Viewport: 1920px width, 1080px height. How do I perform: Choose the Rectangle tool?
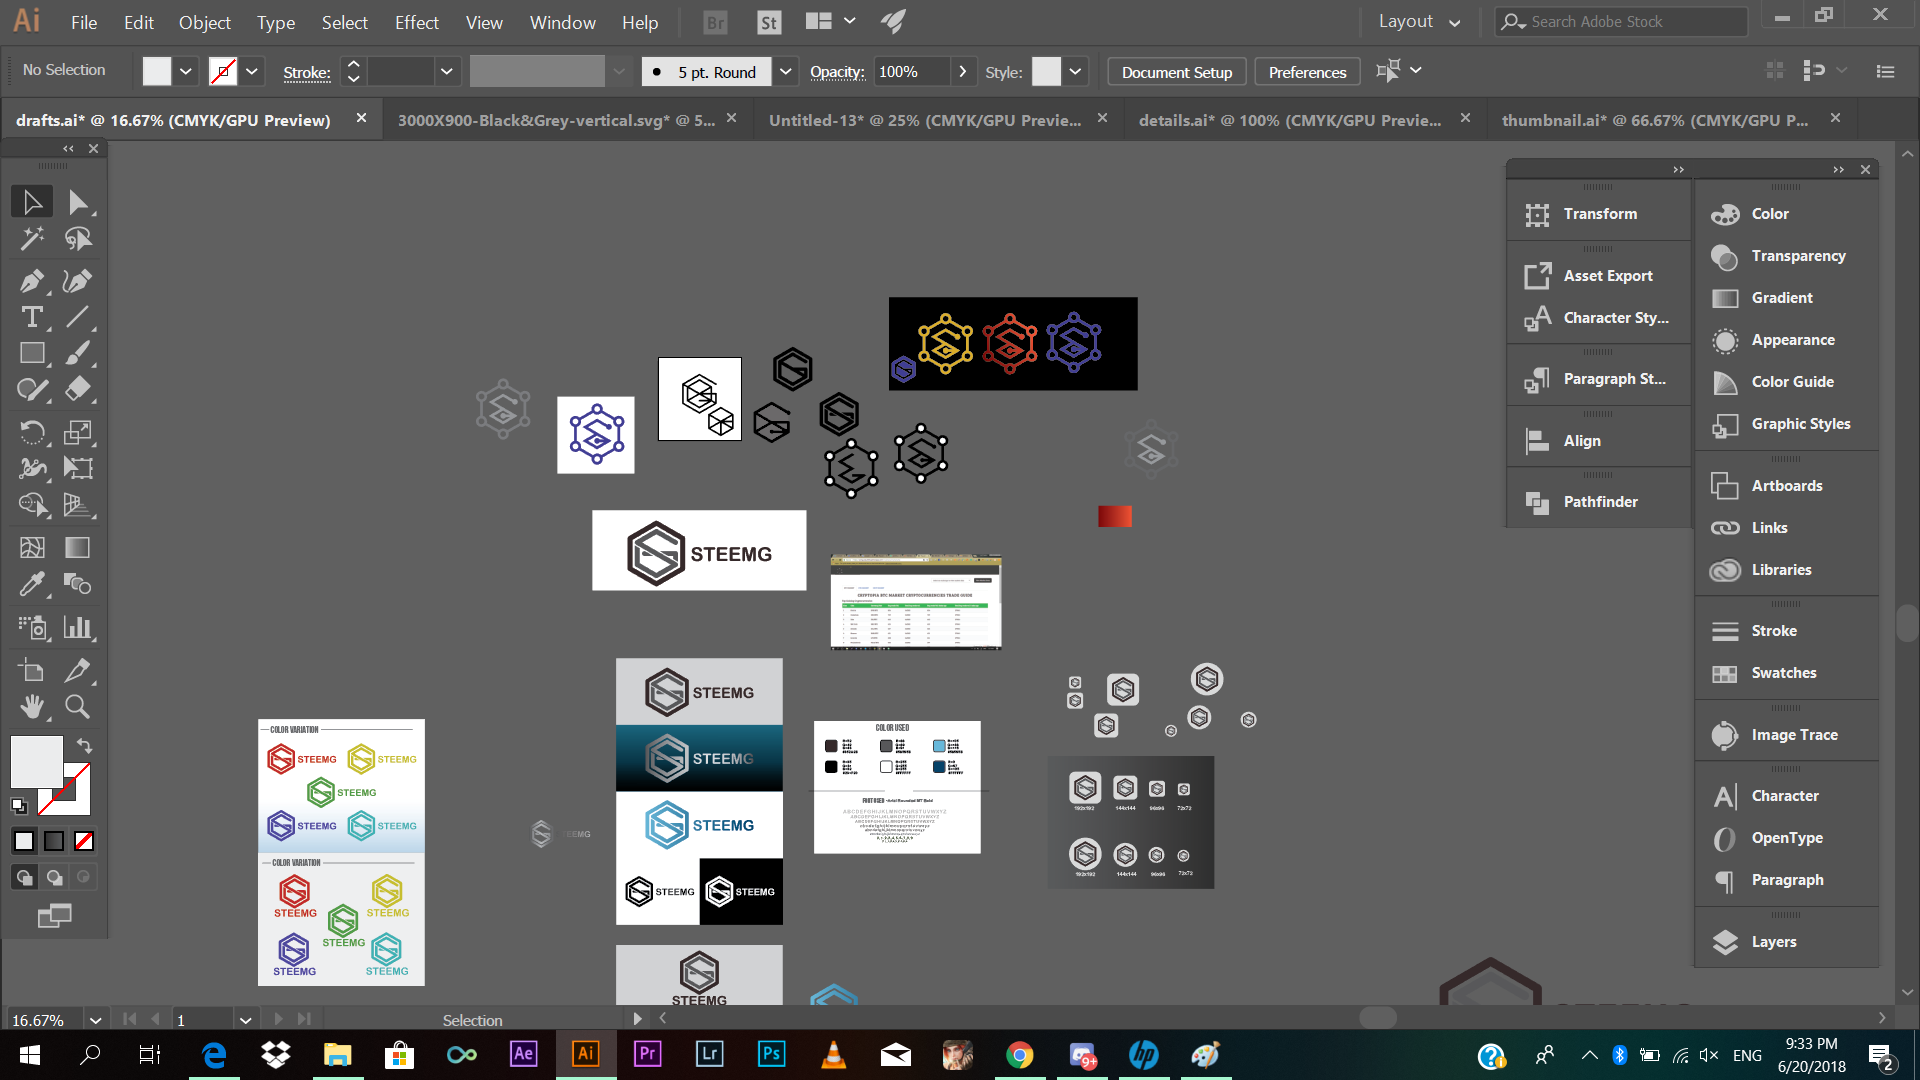32,353
